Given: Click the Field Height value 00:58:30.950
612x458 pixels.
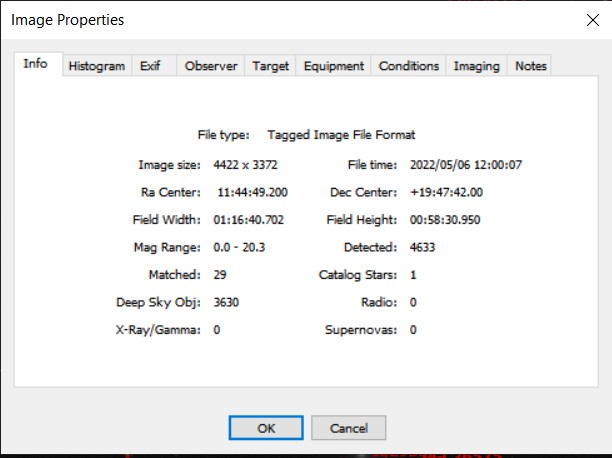Looking at the screenshot, I should [445, 219].
